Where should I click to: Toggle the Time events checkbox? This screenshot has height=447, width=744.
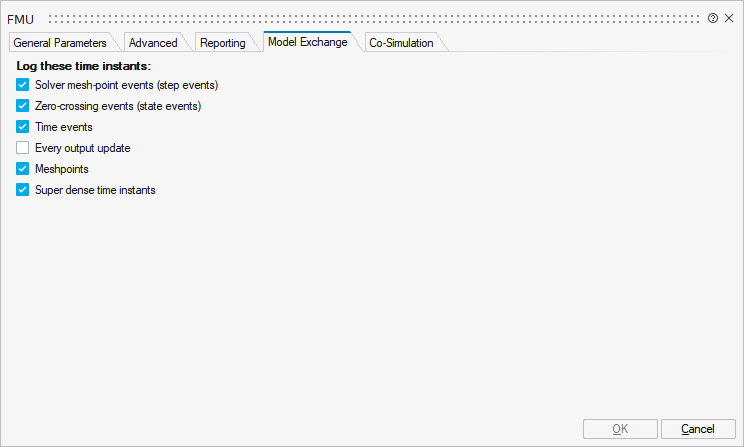[x=23, y=127]
